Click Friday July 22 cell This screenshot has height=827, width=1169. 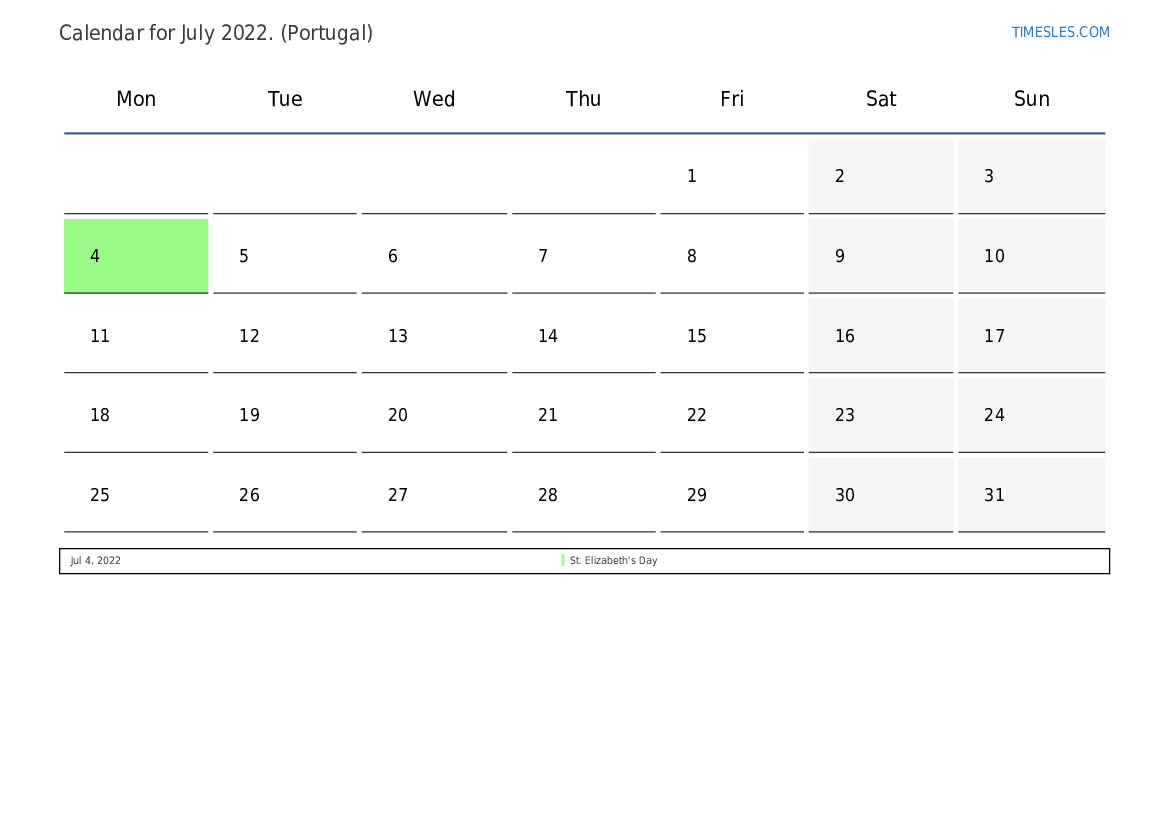(x=732, y=415)
